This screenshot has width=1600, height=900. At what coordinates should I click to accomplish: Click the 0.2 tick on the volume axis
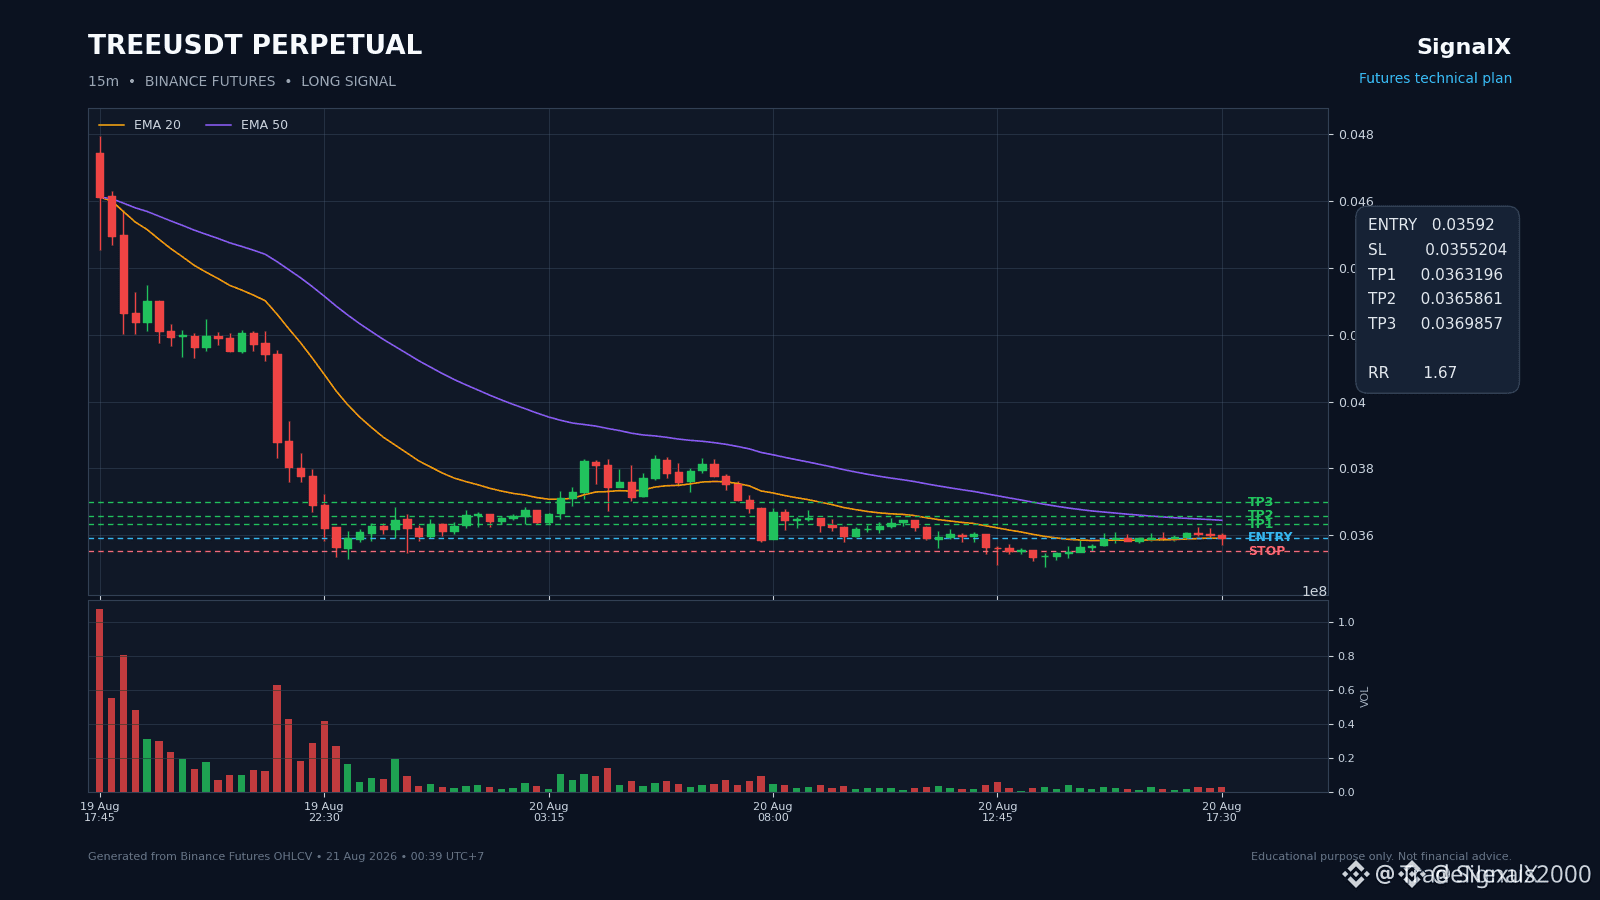(1346, 758)
